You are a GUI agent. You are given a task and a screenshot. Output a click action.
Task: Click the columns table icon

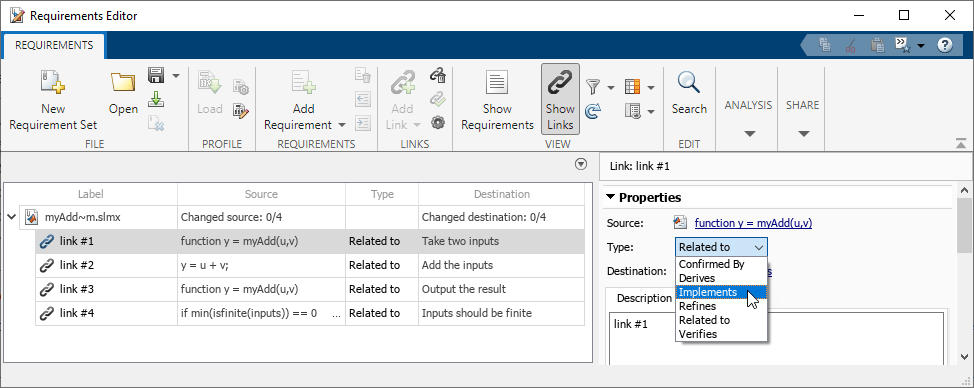632,88
